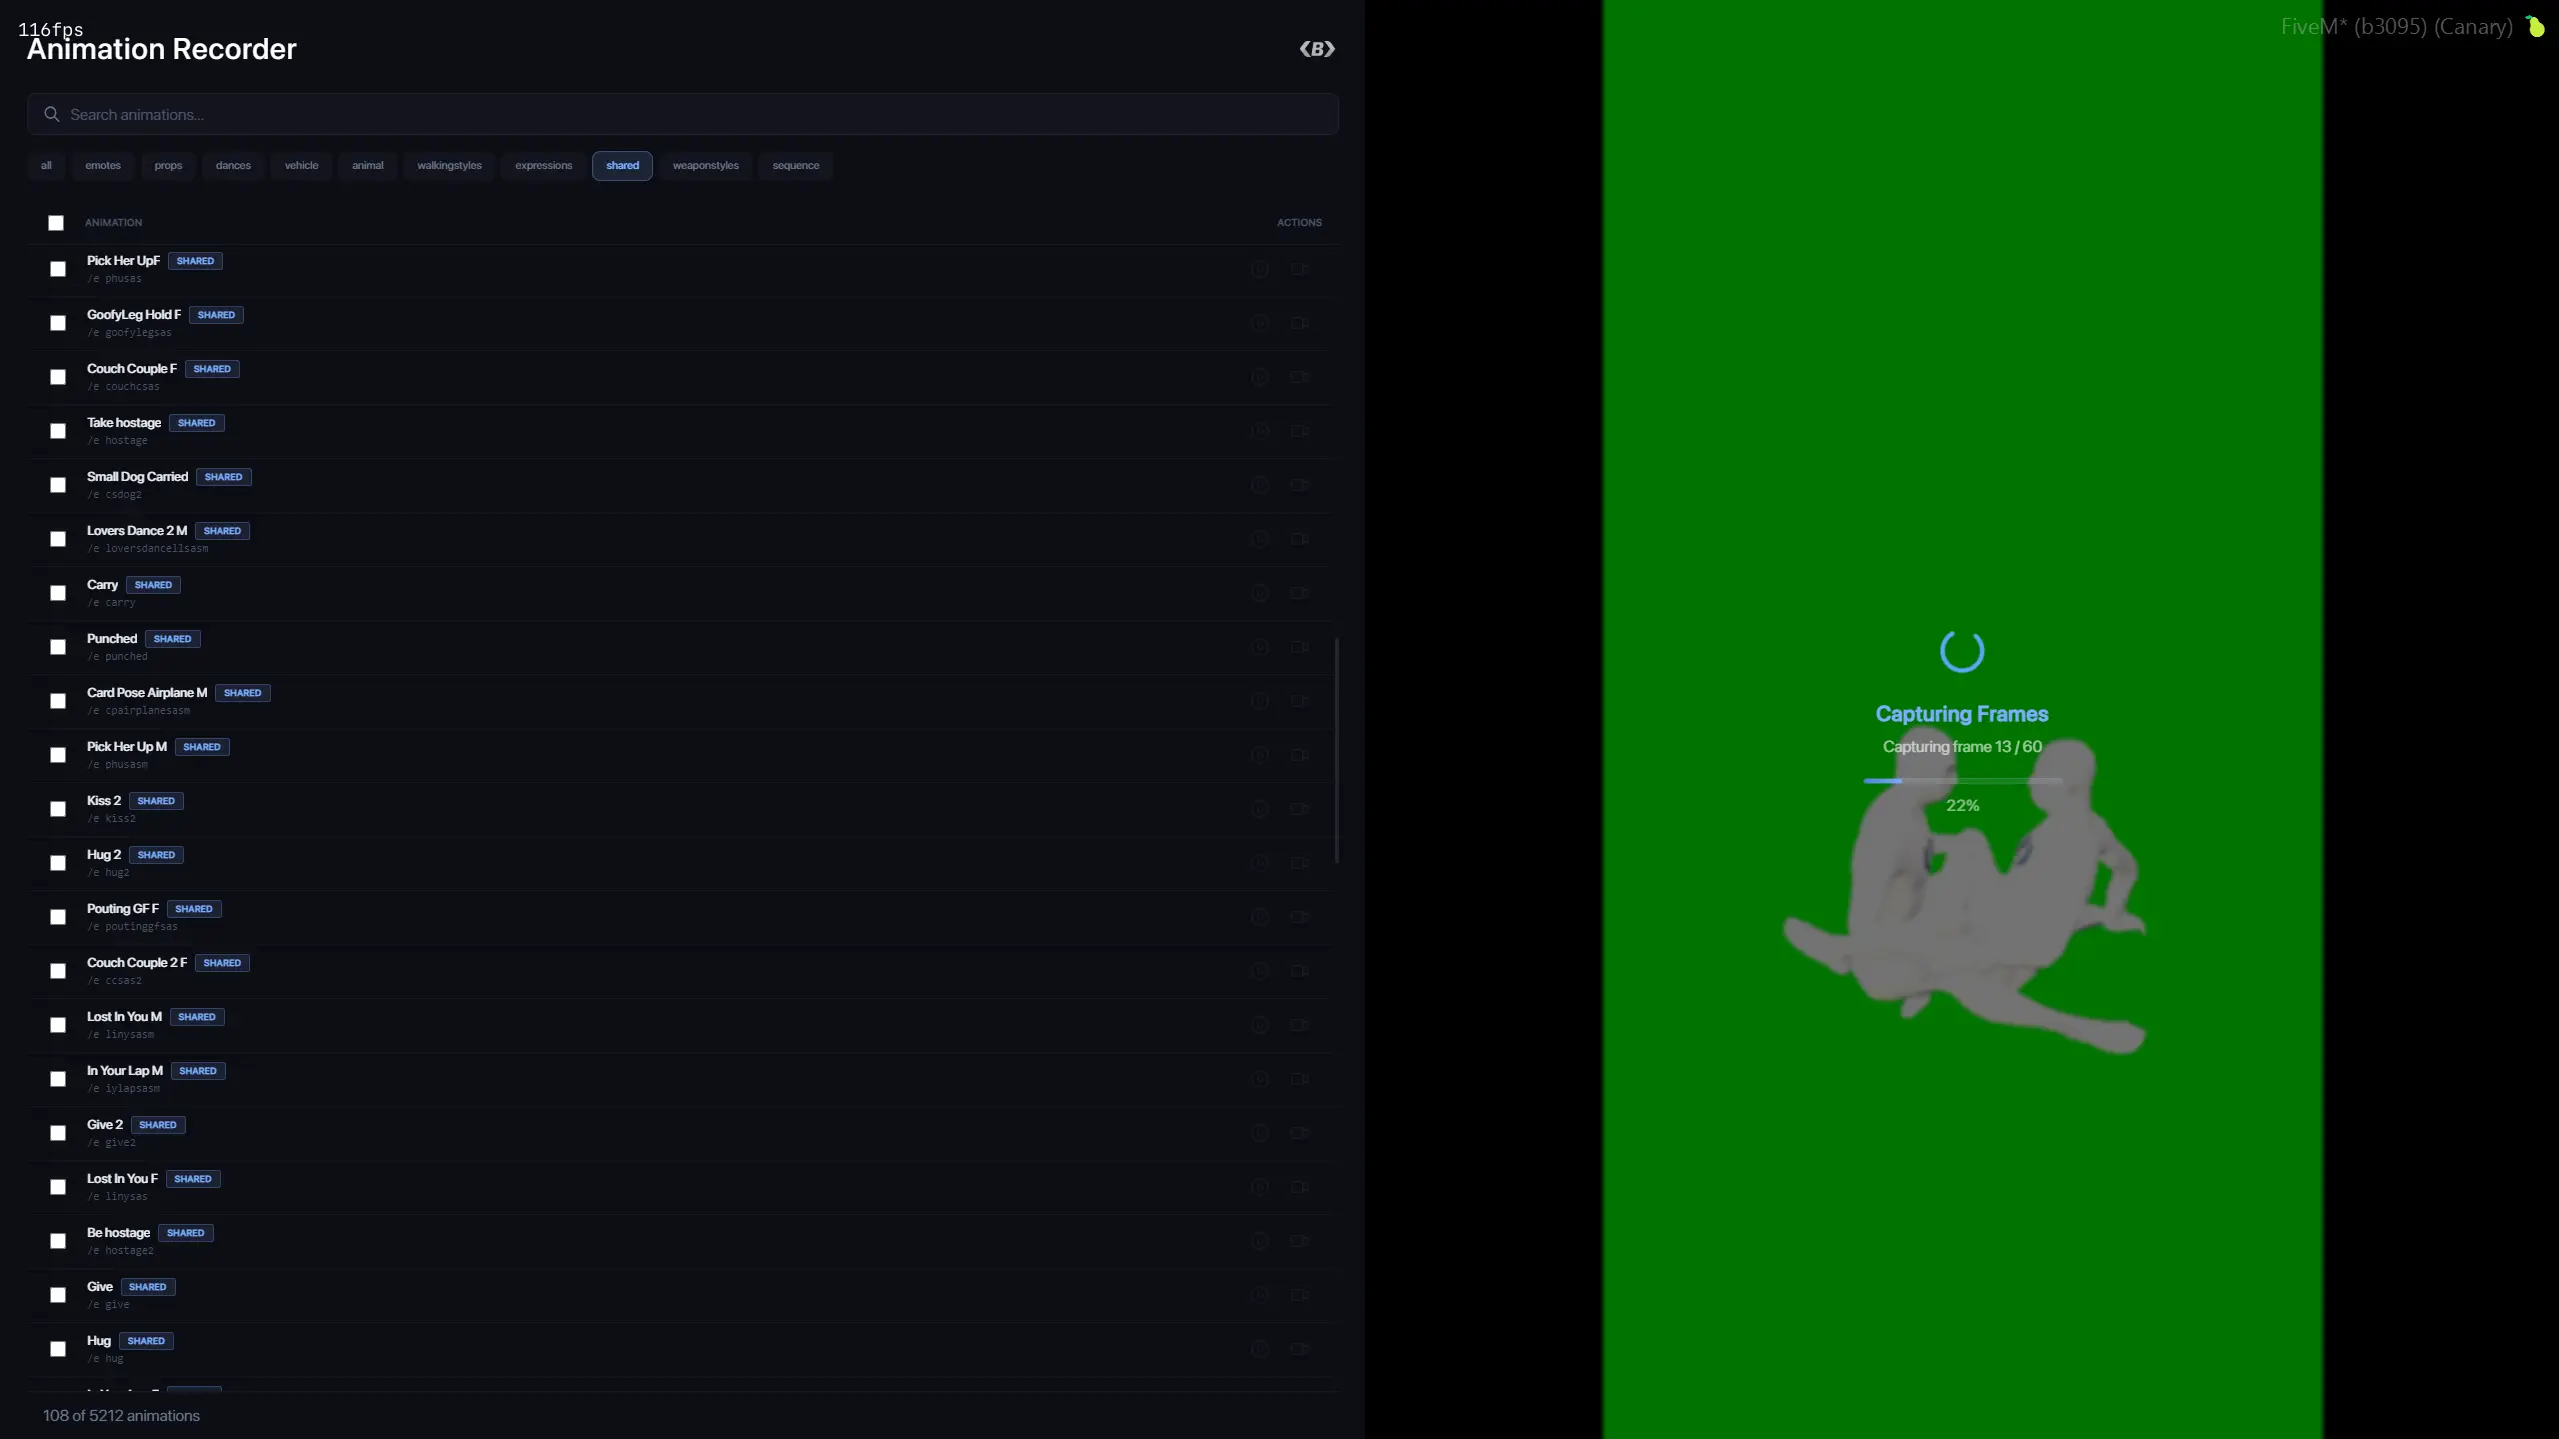Click the record camera icon for Take hostage
Viewport: 2559px width, 1439px height.
tap(1299, 431)
